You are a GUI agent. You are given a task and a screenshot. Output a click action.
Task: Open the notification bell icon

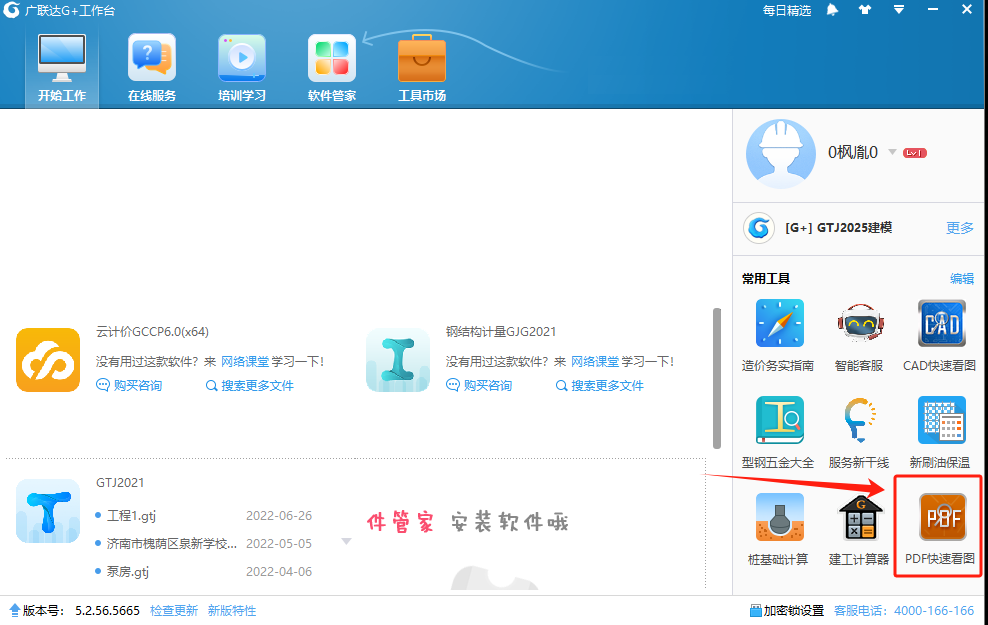point(832,10)
